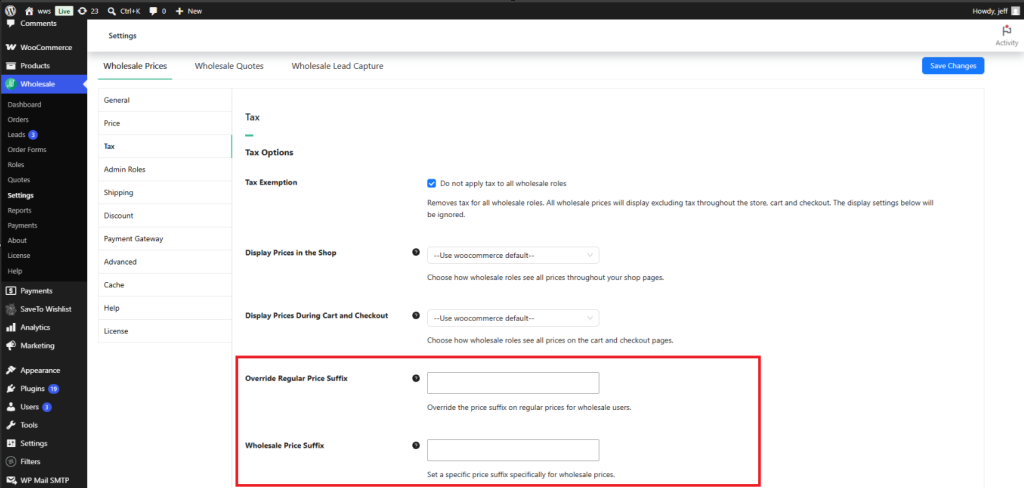The image size is (1024, 488).
Task: Click the Analytics bar chart icon
Action: (x=10, y=327)
